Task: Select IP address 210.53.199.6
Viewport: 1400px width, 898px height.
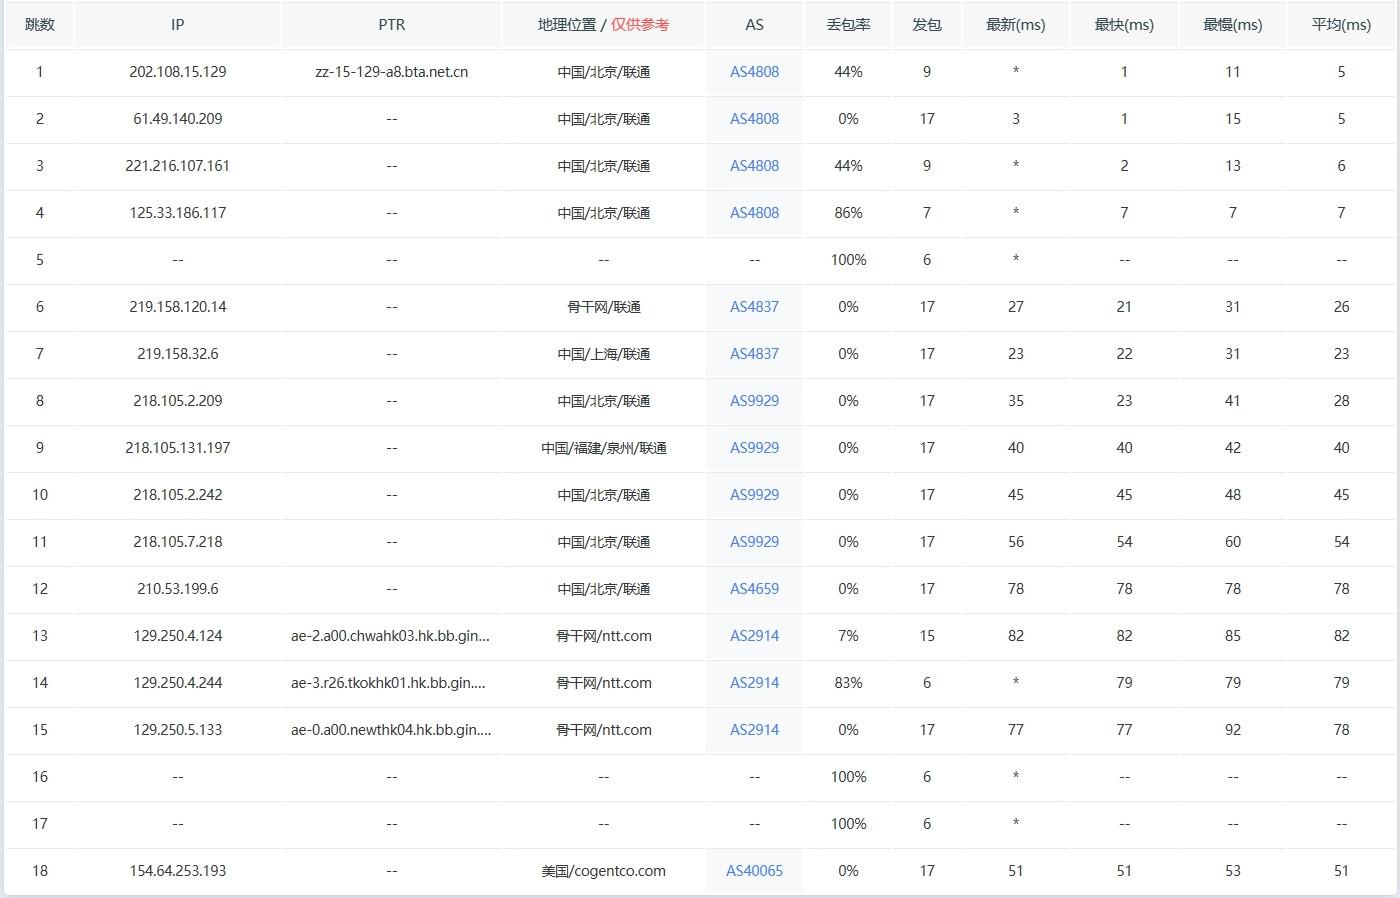Action: (x=178, y=589)
